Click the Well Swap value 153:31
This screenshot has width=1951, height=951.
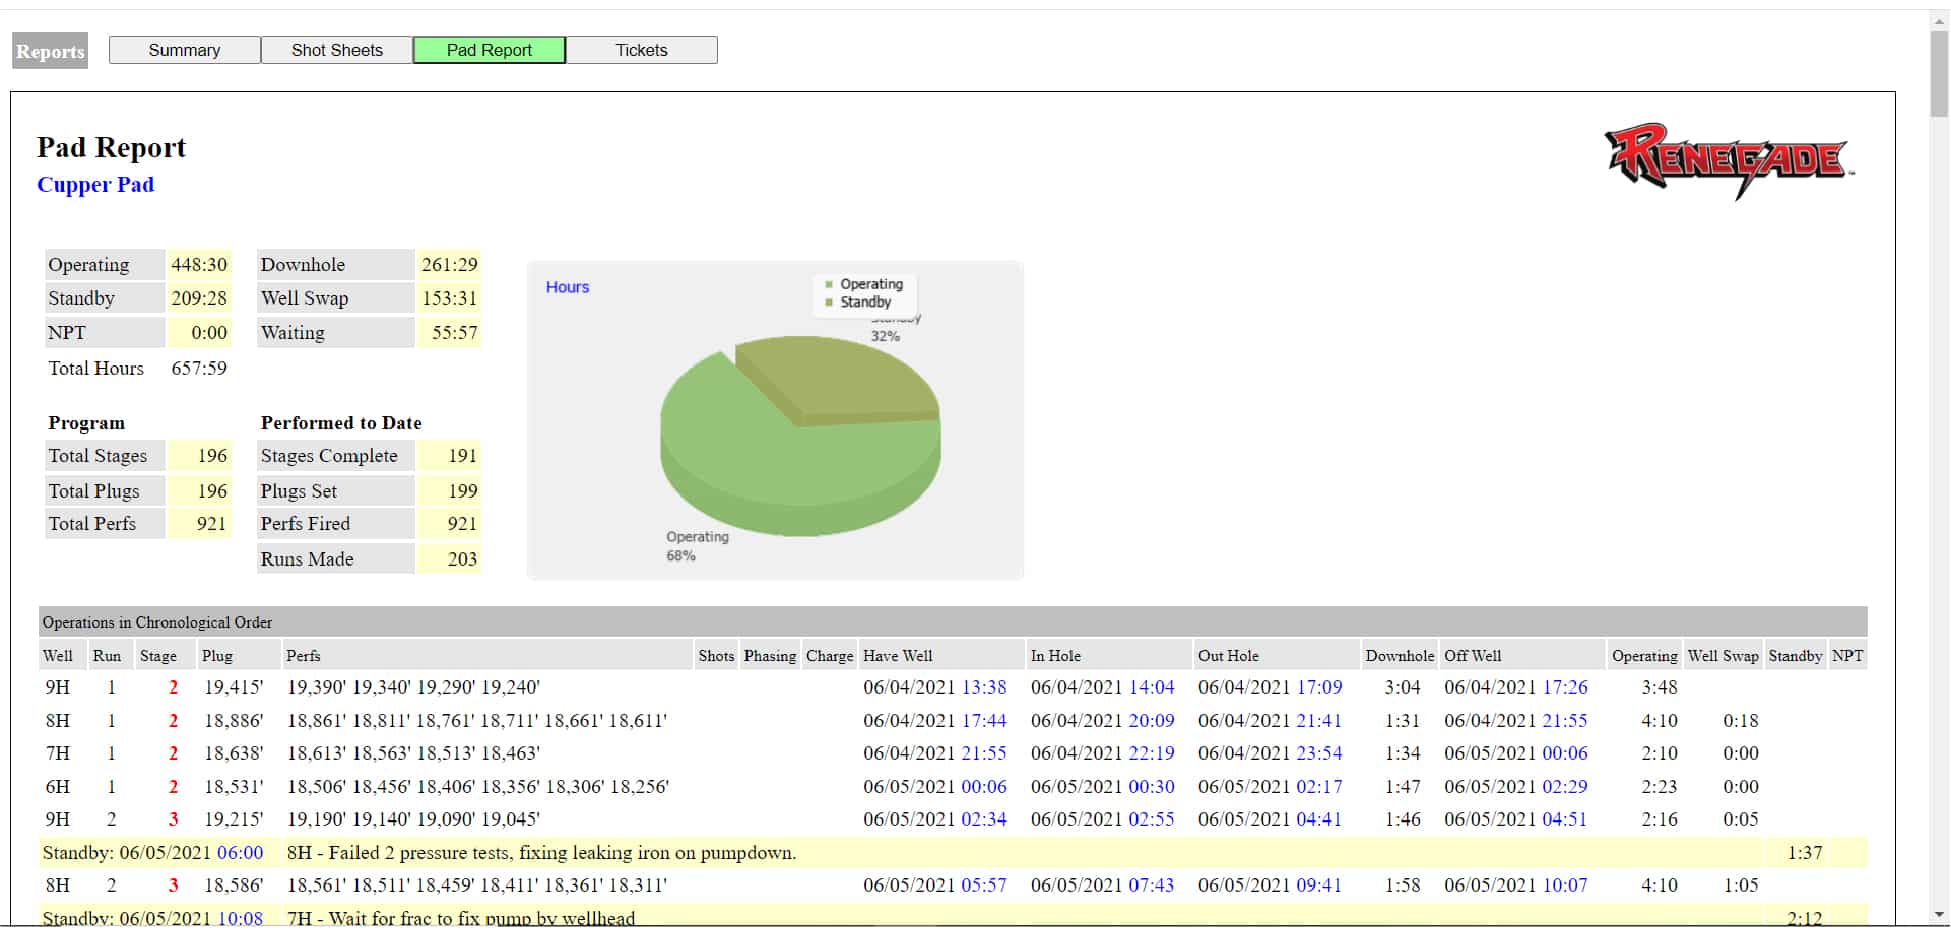[449, 299]
